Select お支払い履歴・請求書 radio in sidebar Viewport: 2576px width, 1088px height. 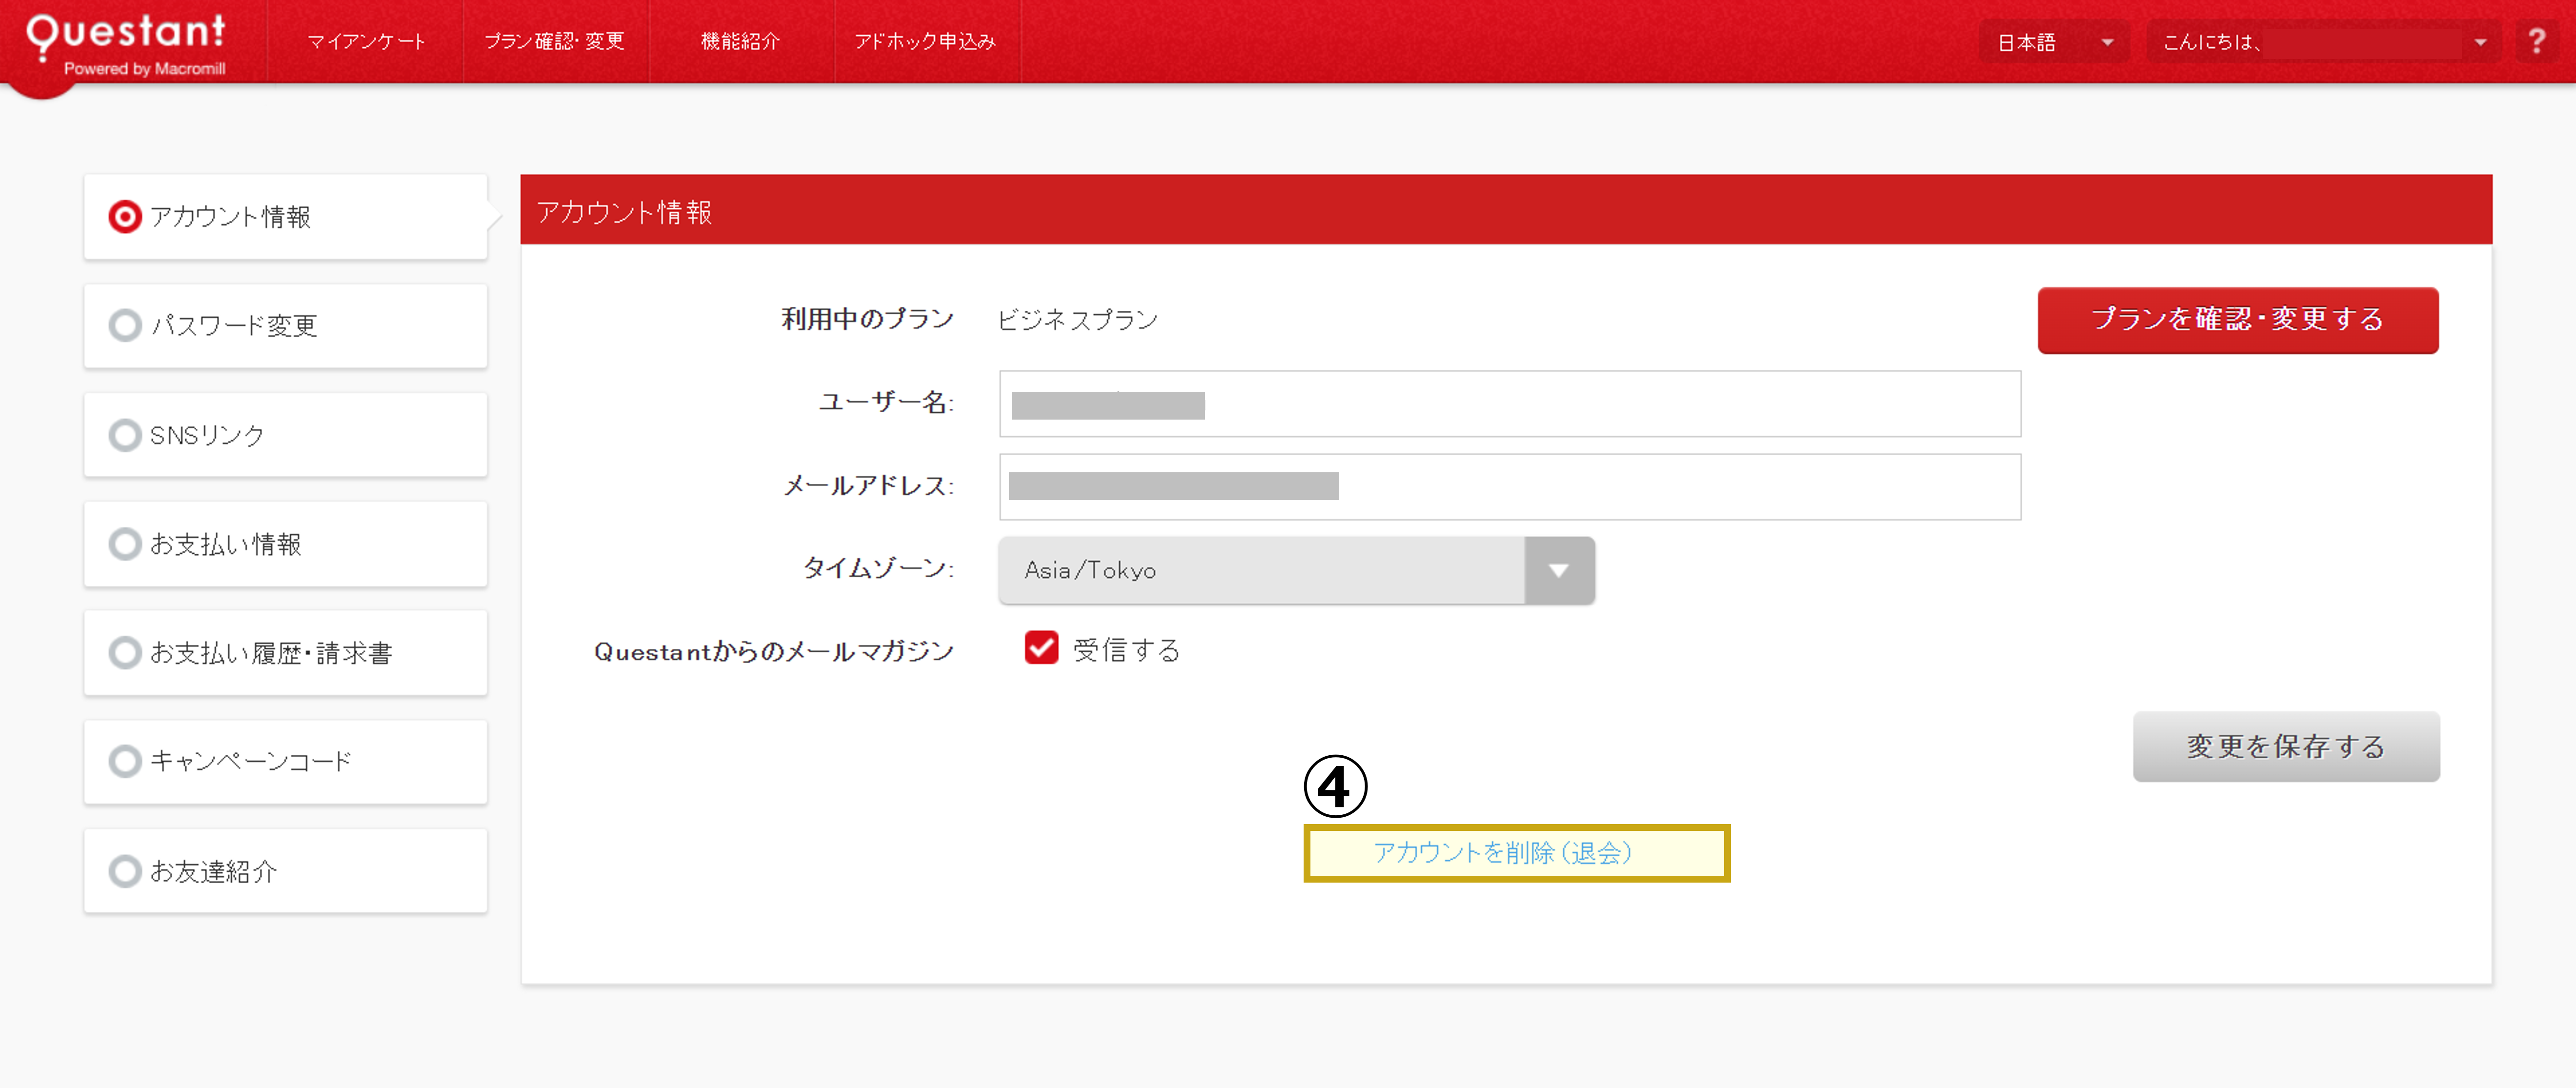click(x=125, y=653)
